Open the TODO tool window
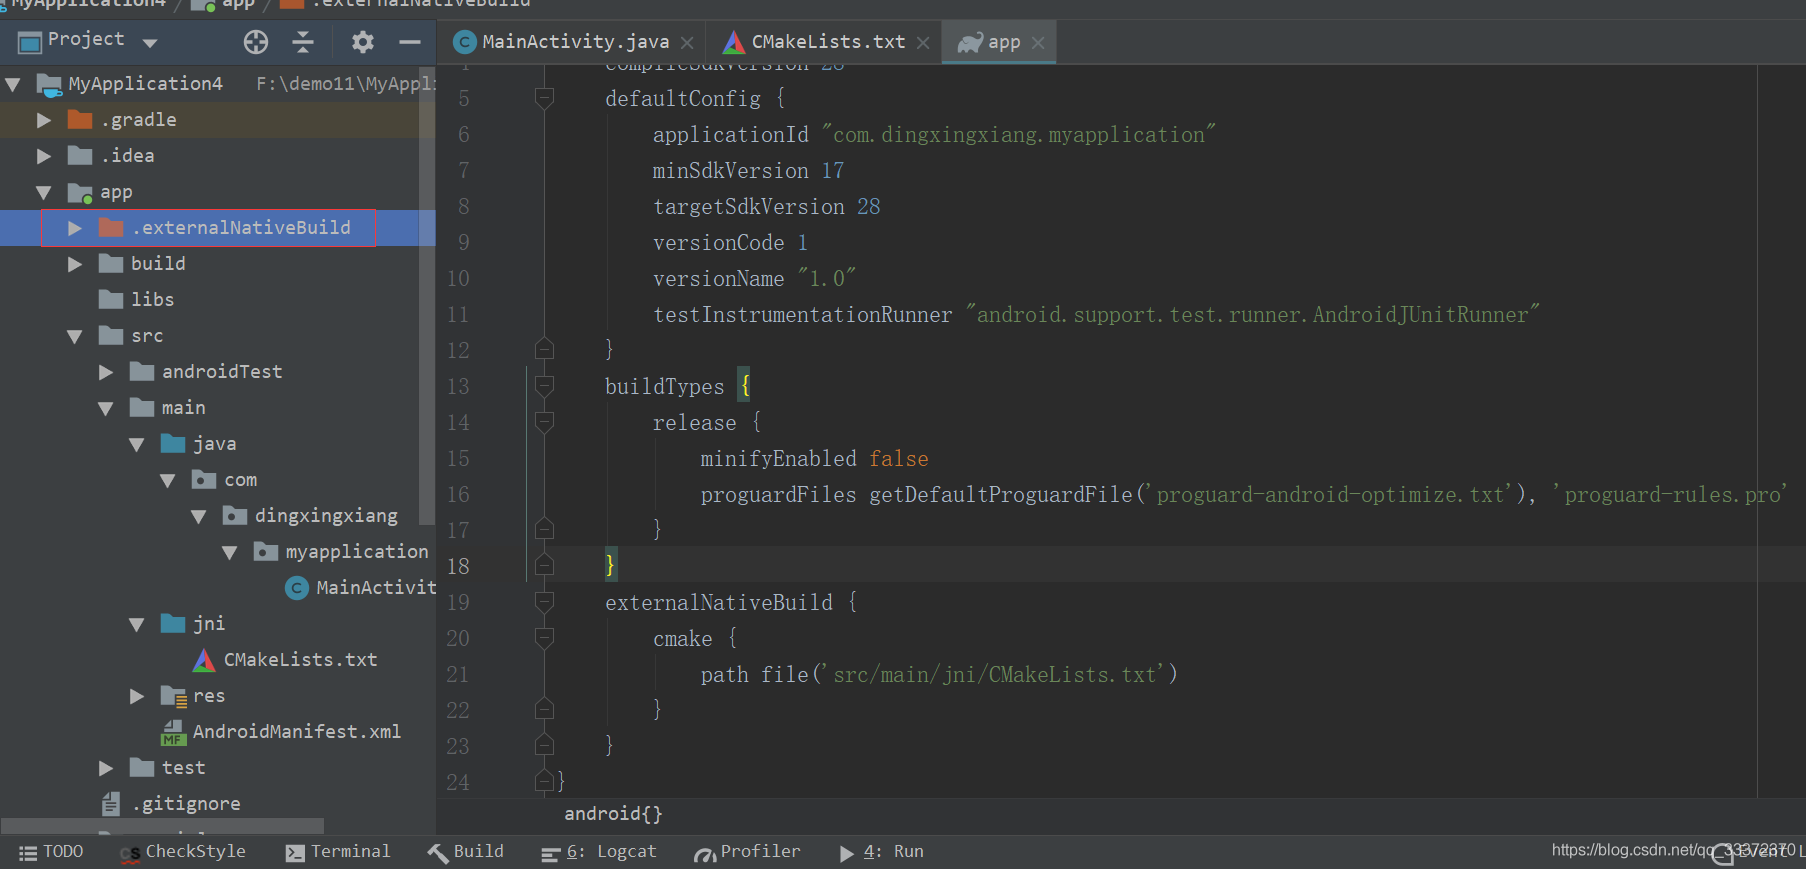The width and height of the screenshot is (1806, 869). click(51, 852)
